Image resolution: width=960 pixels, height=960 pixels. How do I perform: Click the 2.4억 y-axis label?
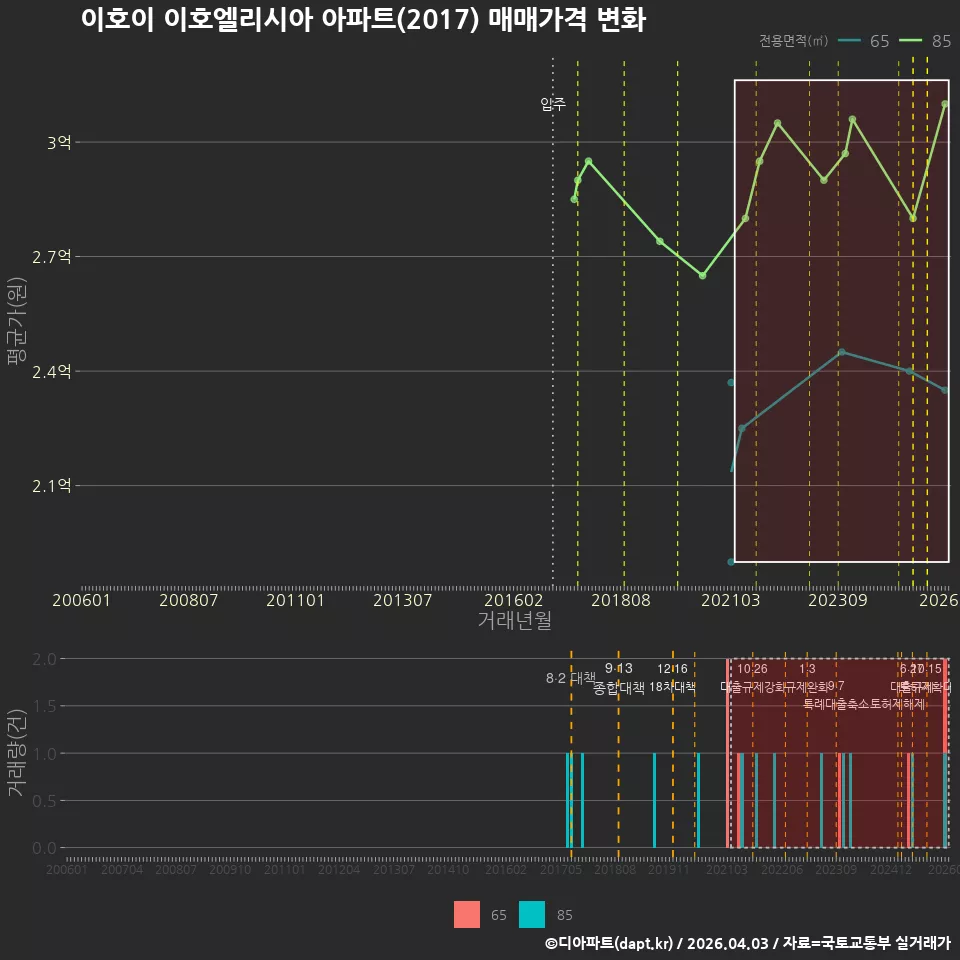coord(52,372)
